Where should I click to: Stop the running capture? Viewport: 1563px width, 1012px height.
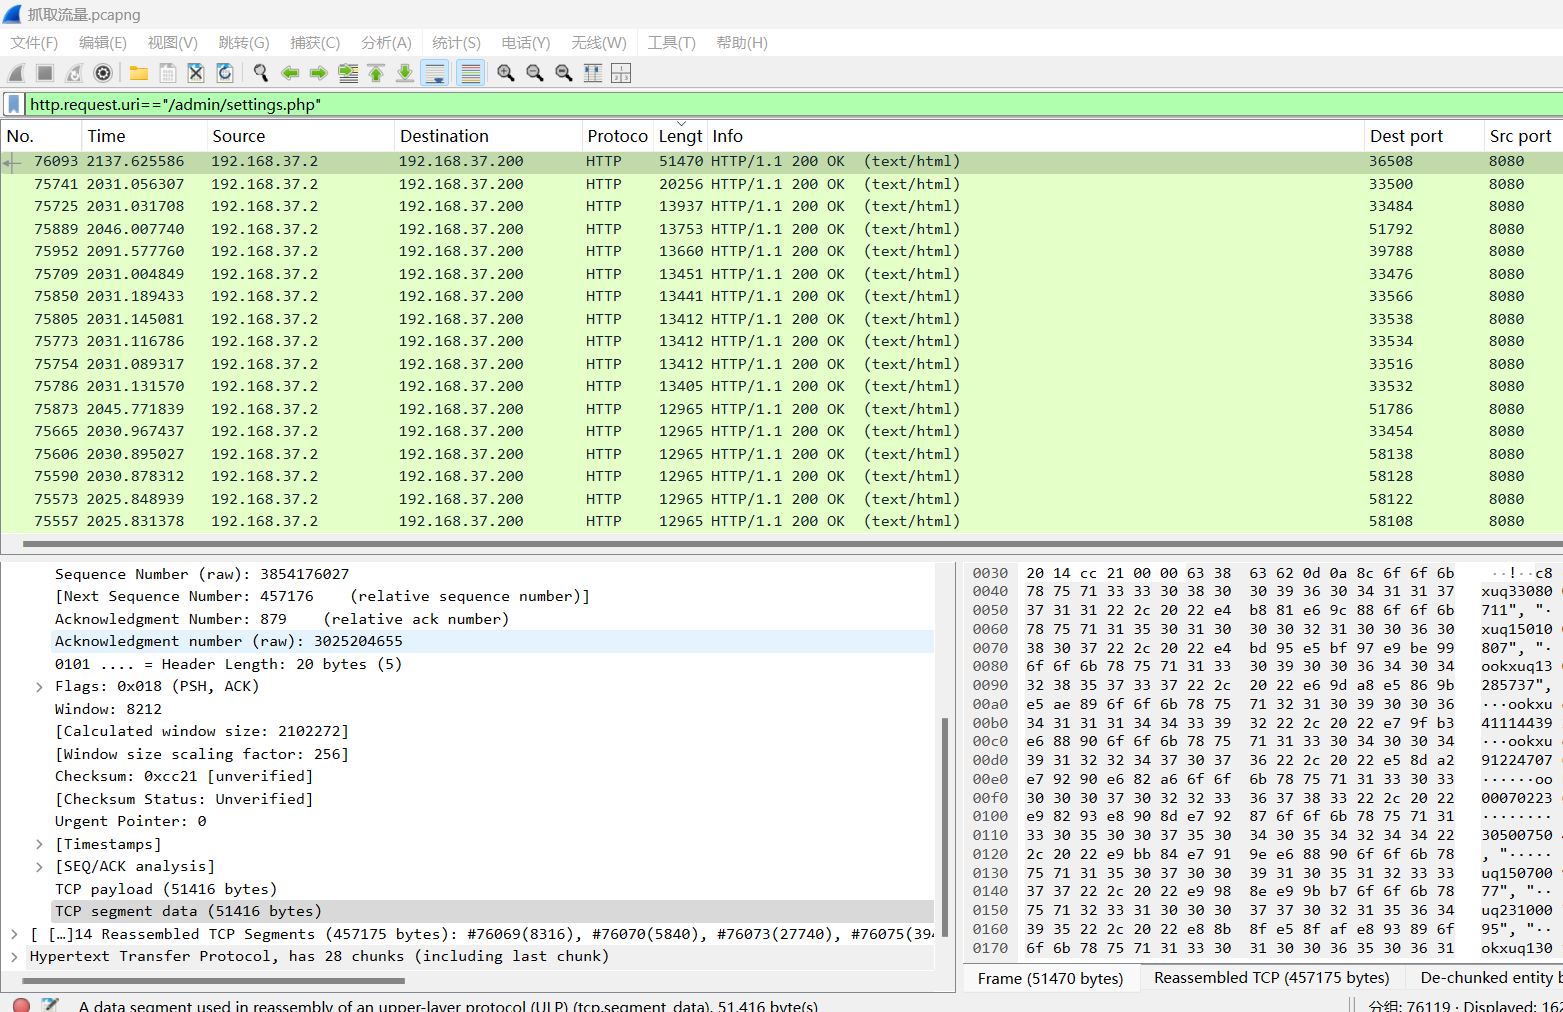pyautogui.click(x=45, y=73)
